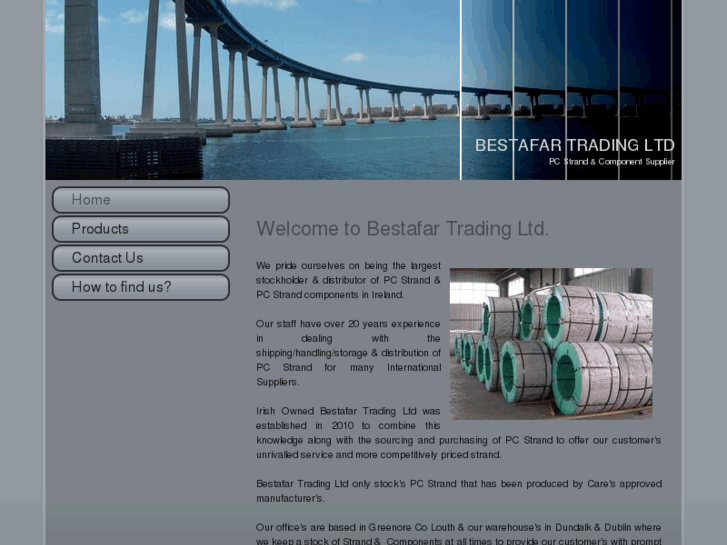
Task: Click the 'BESTAFAR TRADING LTD' banner title
Action: pos(574,145)
